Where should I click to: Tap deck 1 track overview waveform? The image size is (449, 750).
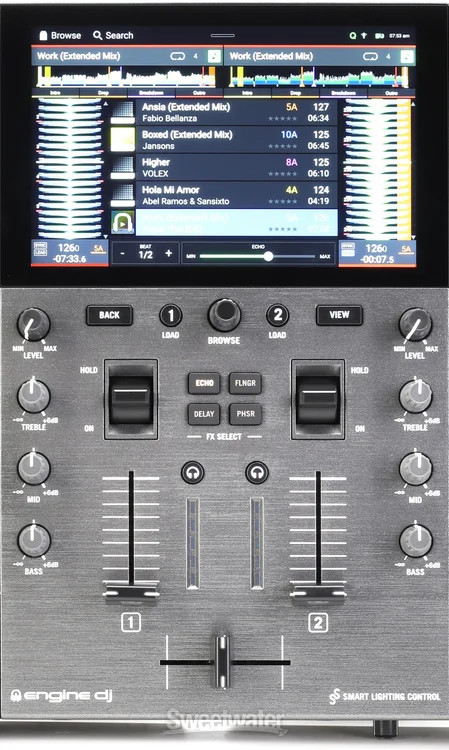tap(127, 77)
